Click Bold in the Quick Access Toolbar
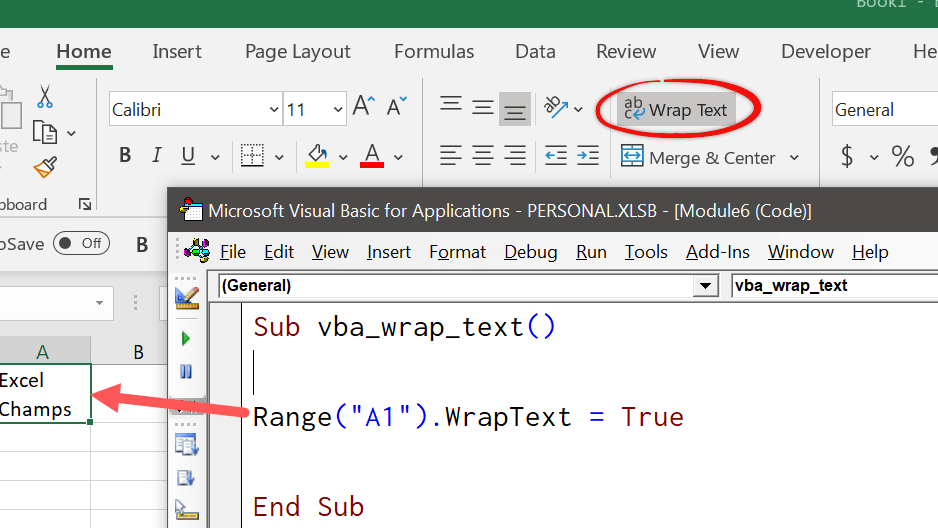Viewport: 938px width, 528px height. tap(142, 245)
